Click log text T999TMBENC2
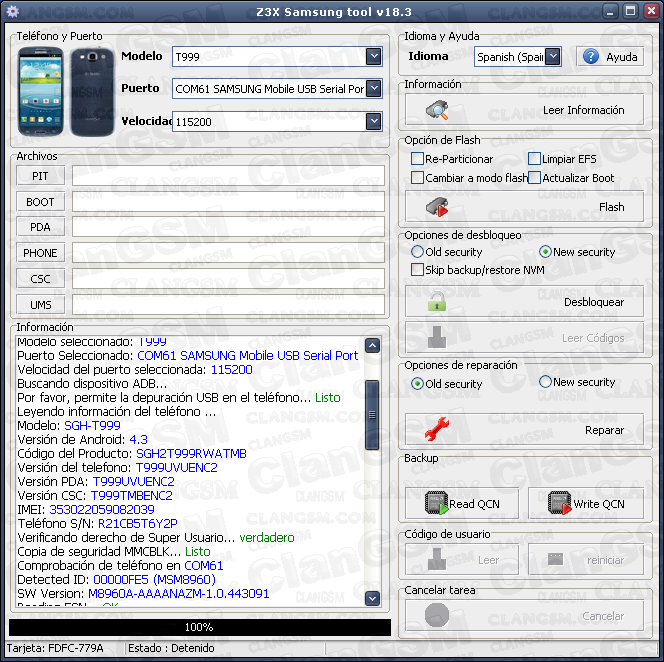 (132, 496)
